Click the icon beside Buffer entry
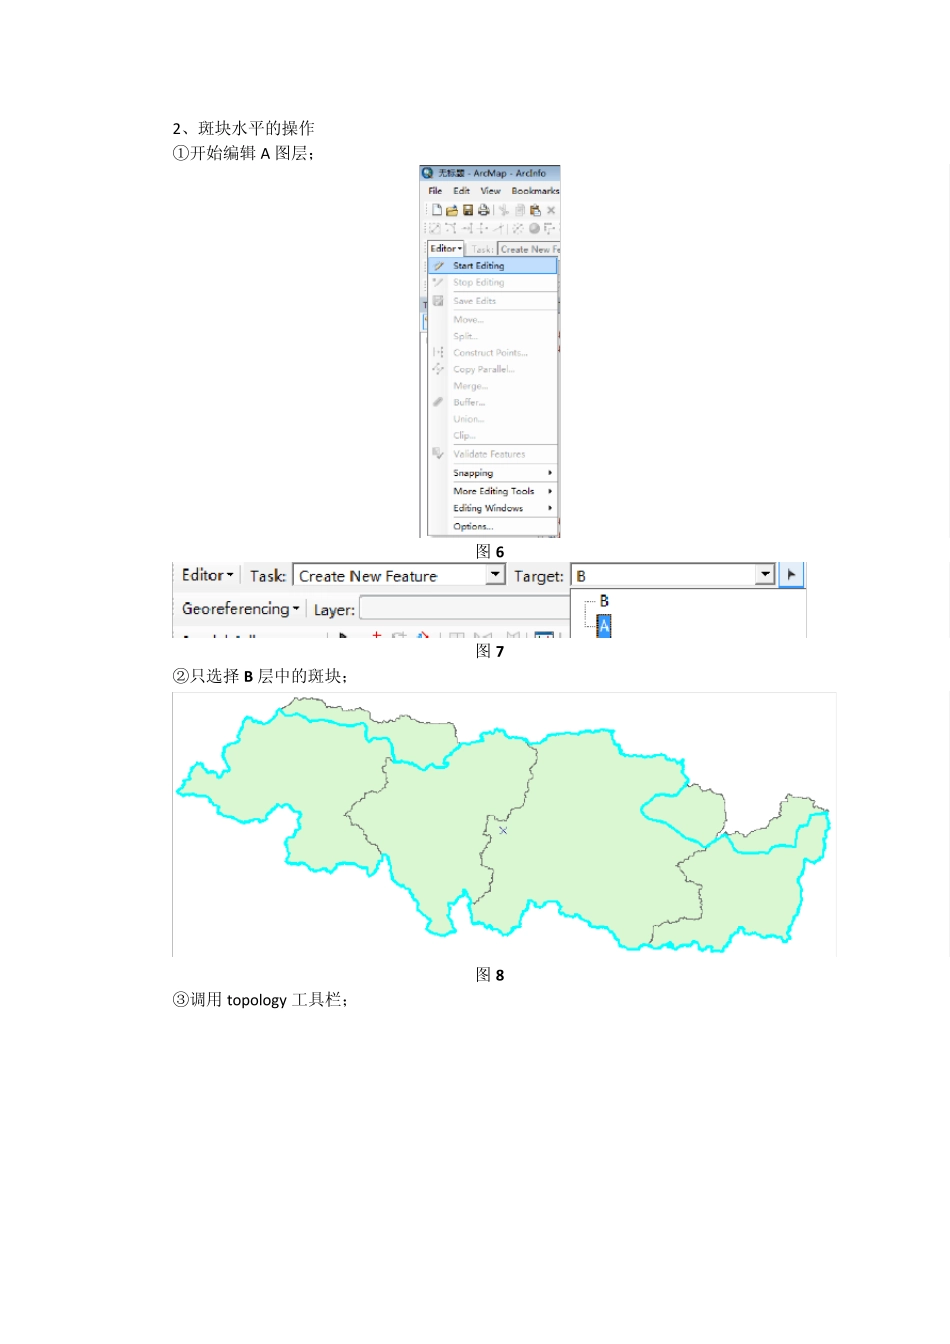This screenshot has width=950, height=1344. coord(438,402)
